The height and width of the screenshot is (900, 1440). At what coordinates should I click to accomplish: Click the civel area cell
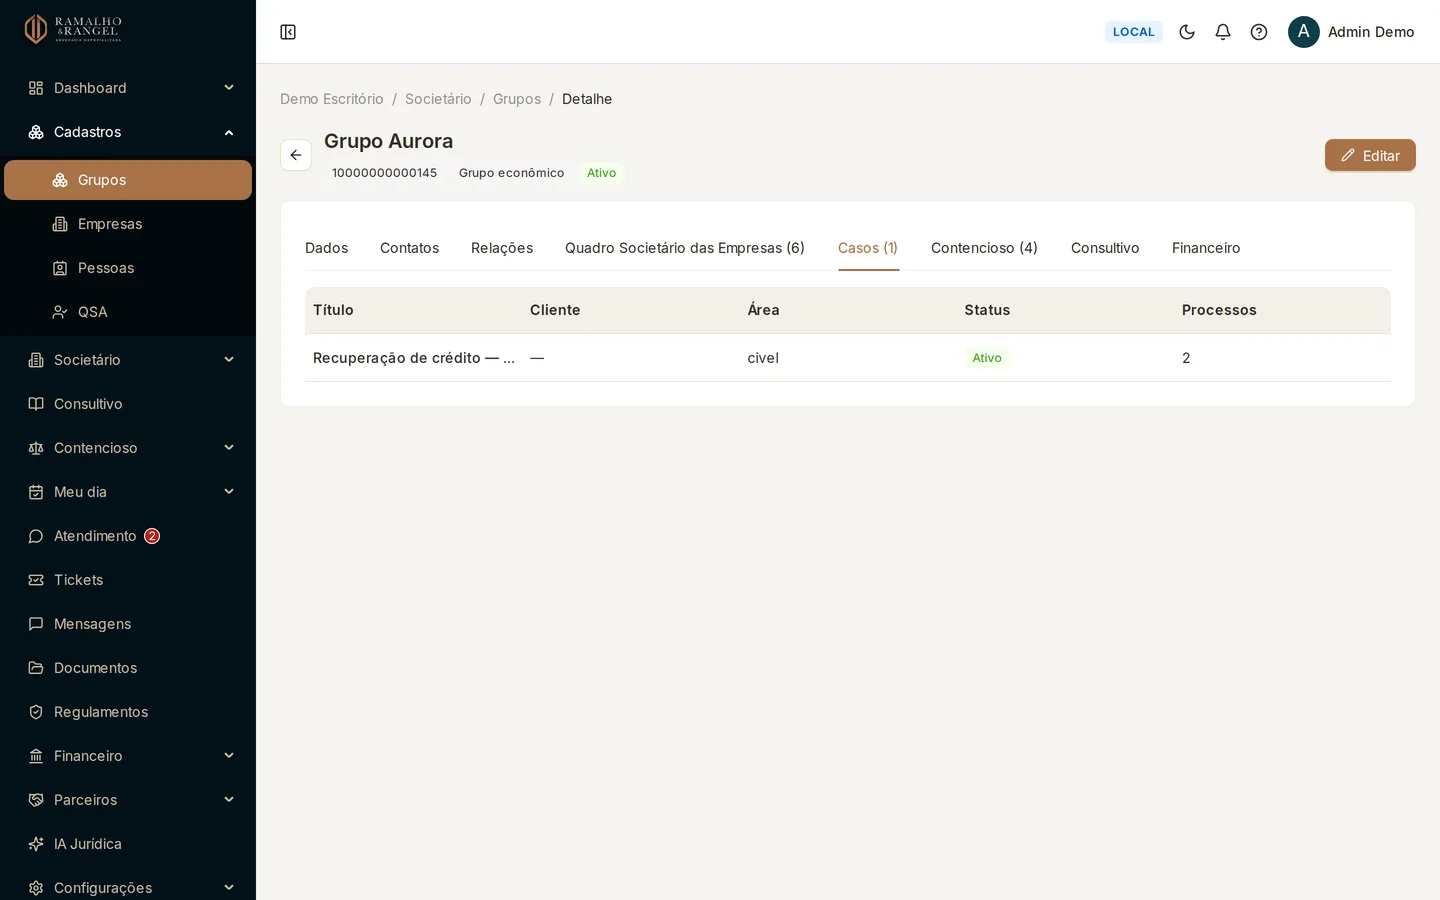[x=763, y=358]
